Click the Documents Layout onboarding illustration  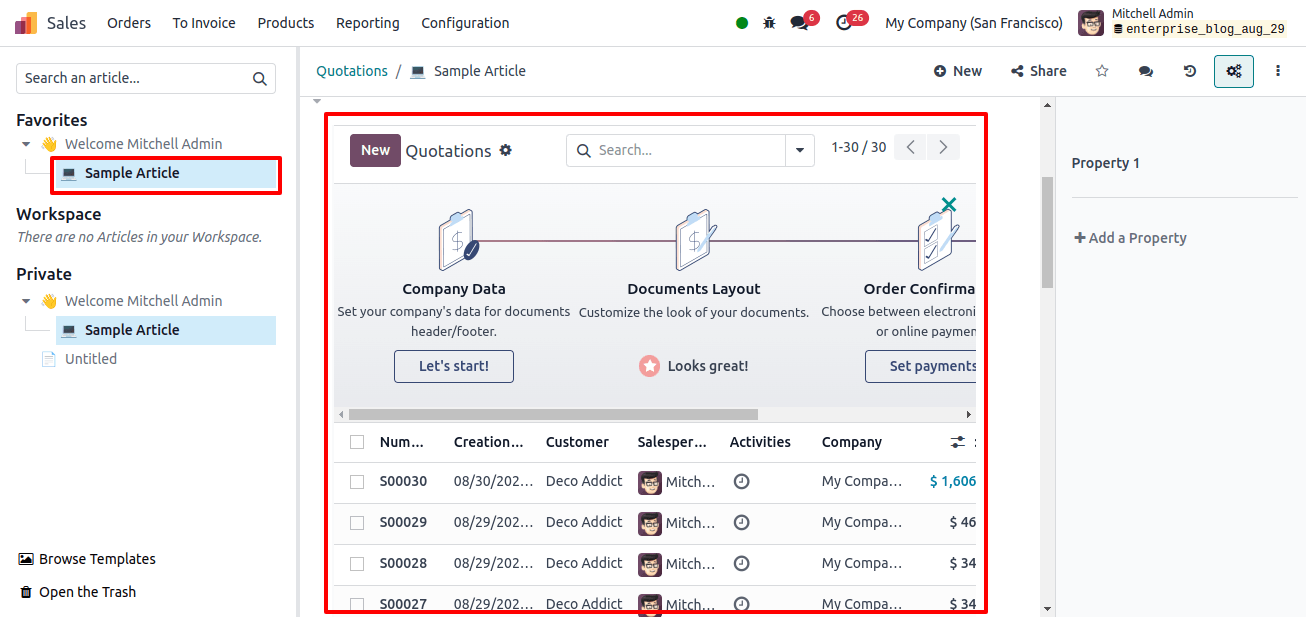[x=695, y=240]
